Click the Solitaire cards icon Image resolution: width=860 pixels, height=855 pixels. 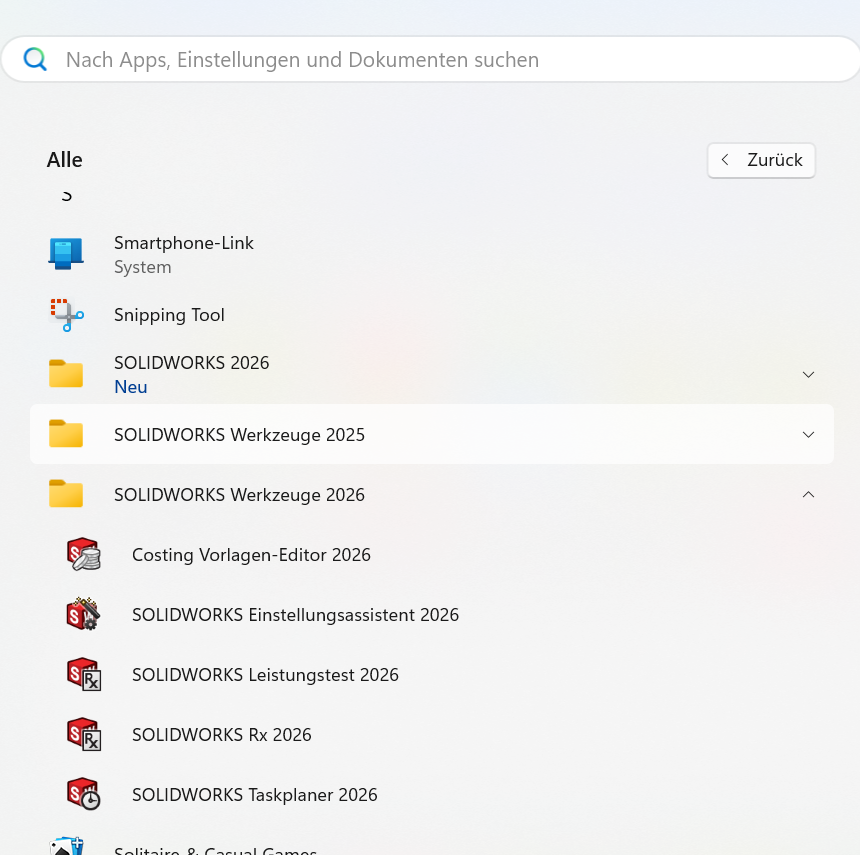tap(66, 846)
